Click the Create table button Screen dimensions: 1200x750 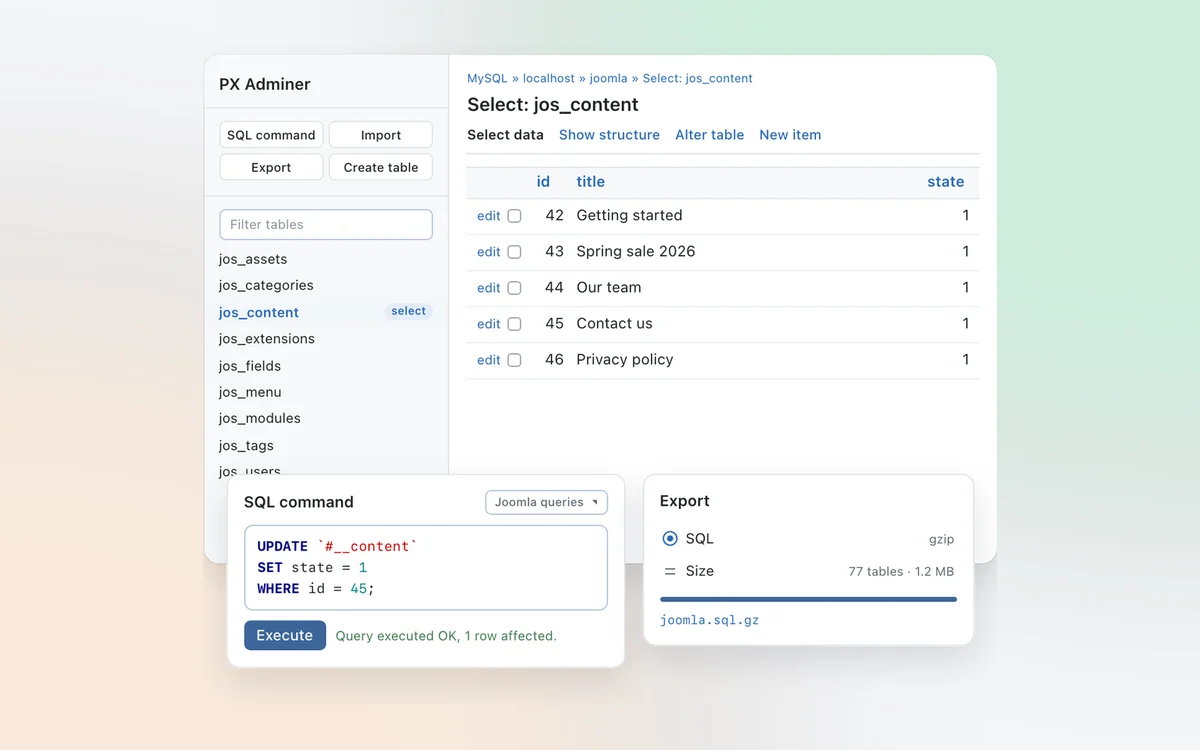[x=381, y=167]
